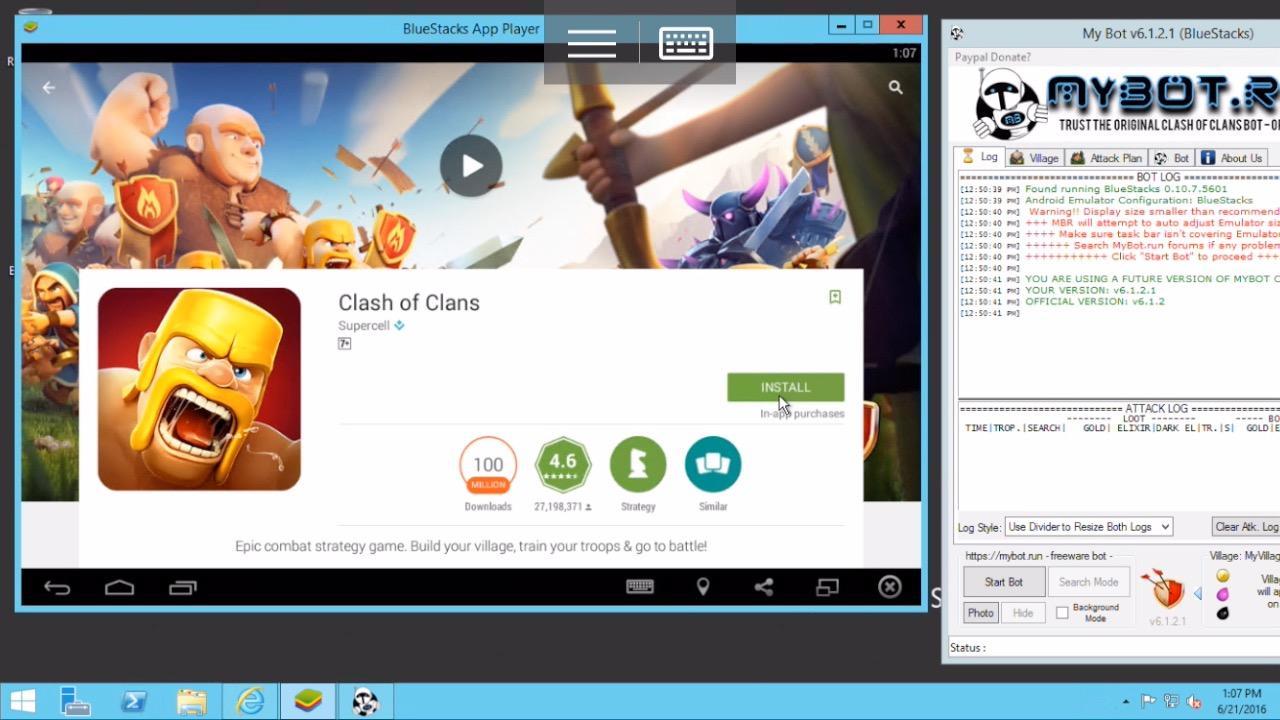The width and height of the screenshot is (1280, 720).
Task: Tap Android back button in BlueStacks bar
Action: click(x=57, y=587)
